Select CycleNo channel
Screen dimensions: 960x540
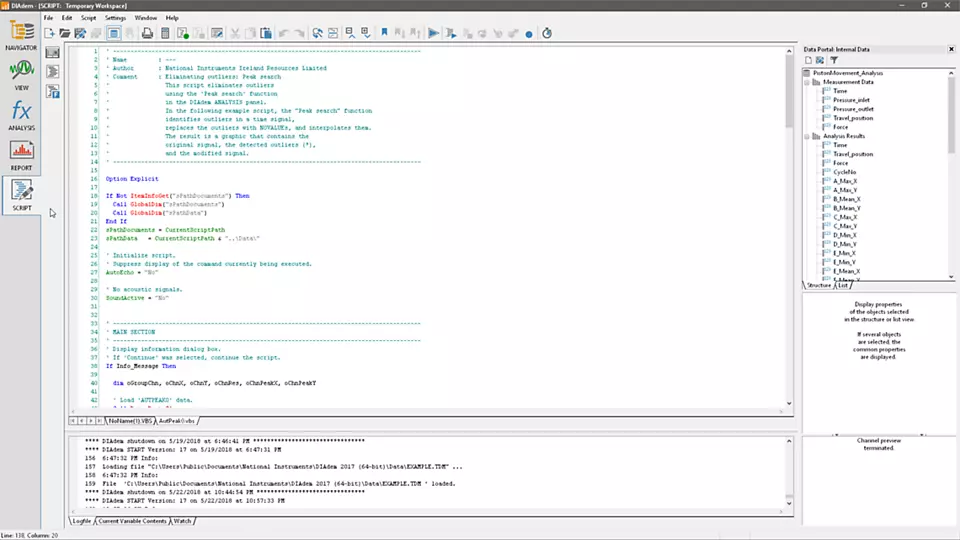(844, 172)
